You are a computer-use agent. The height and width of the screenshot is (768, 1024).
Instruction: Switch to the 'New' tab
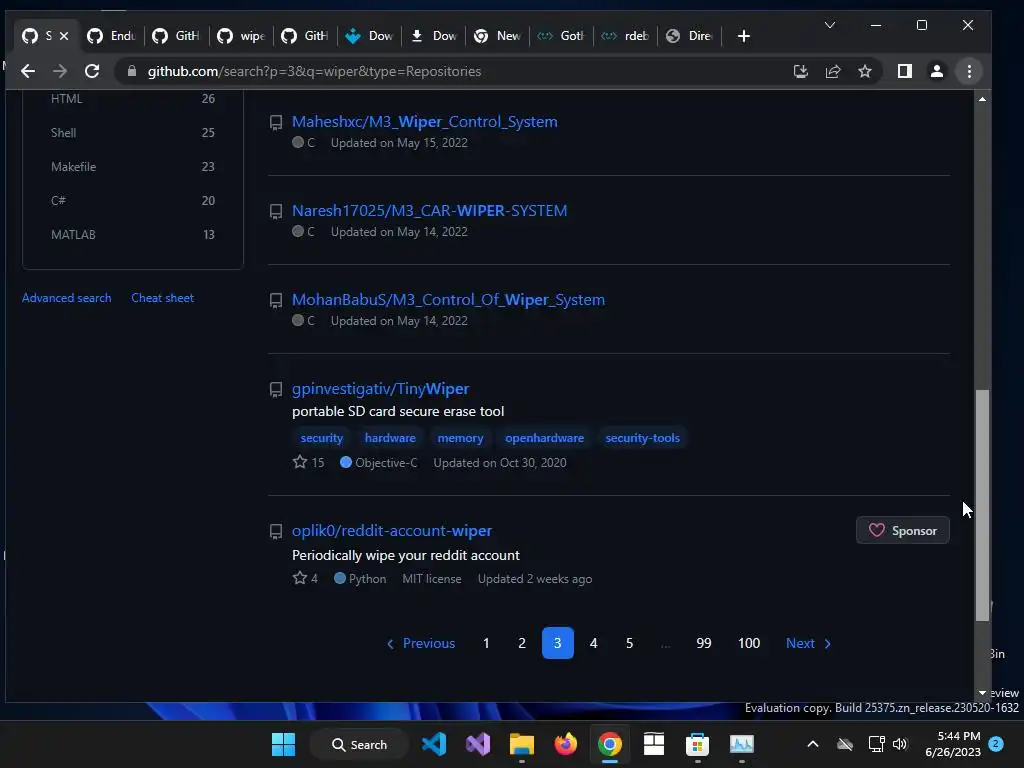coord(498,36)
